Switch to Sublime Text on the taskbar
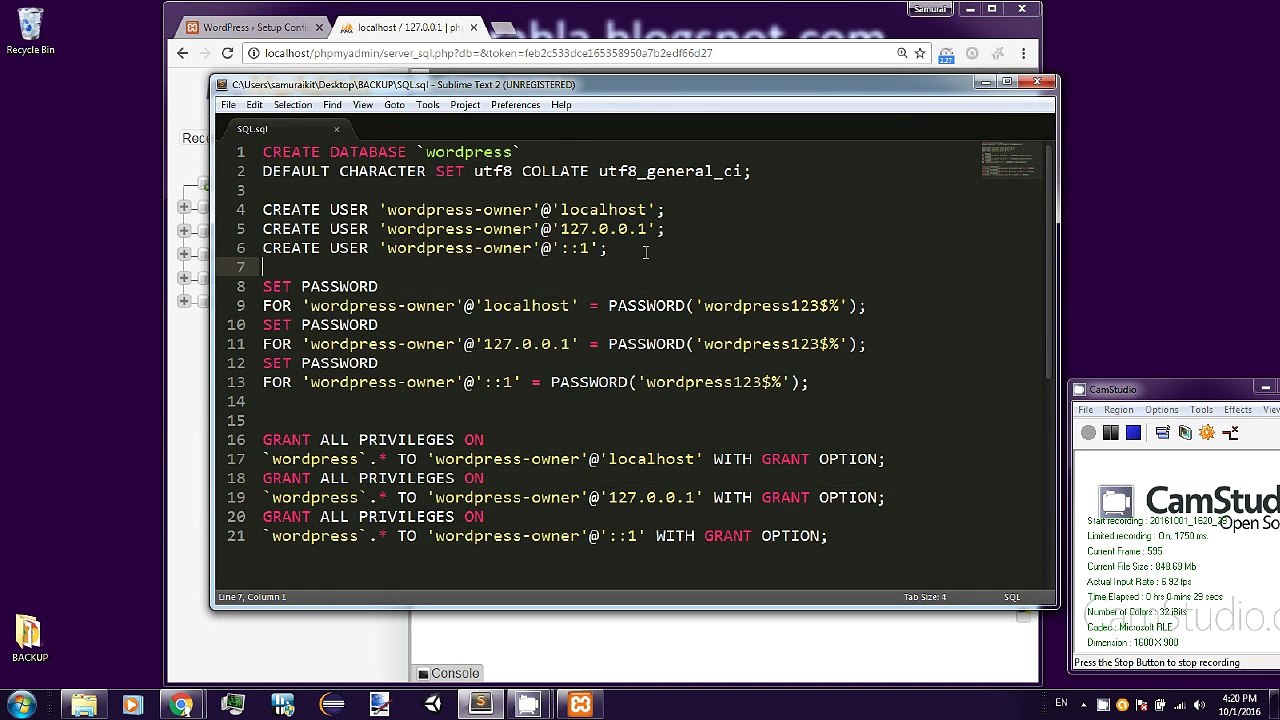 (481, 705)
